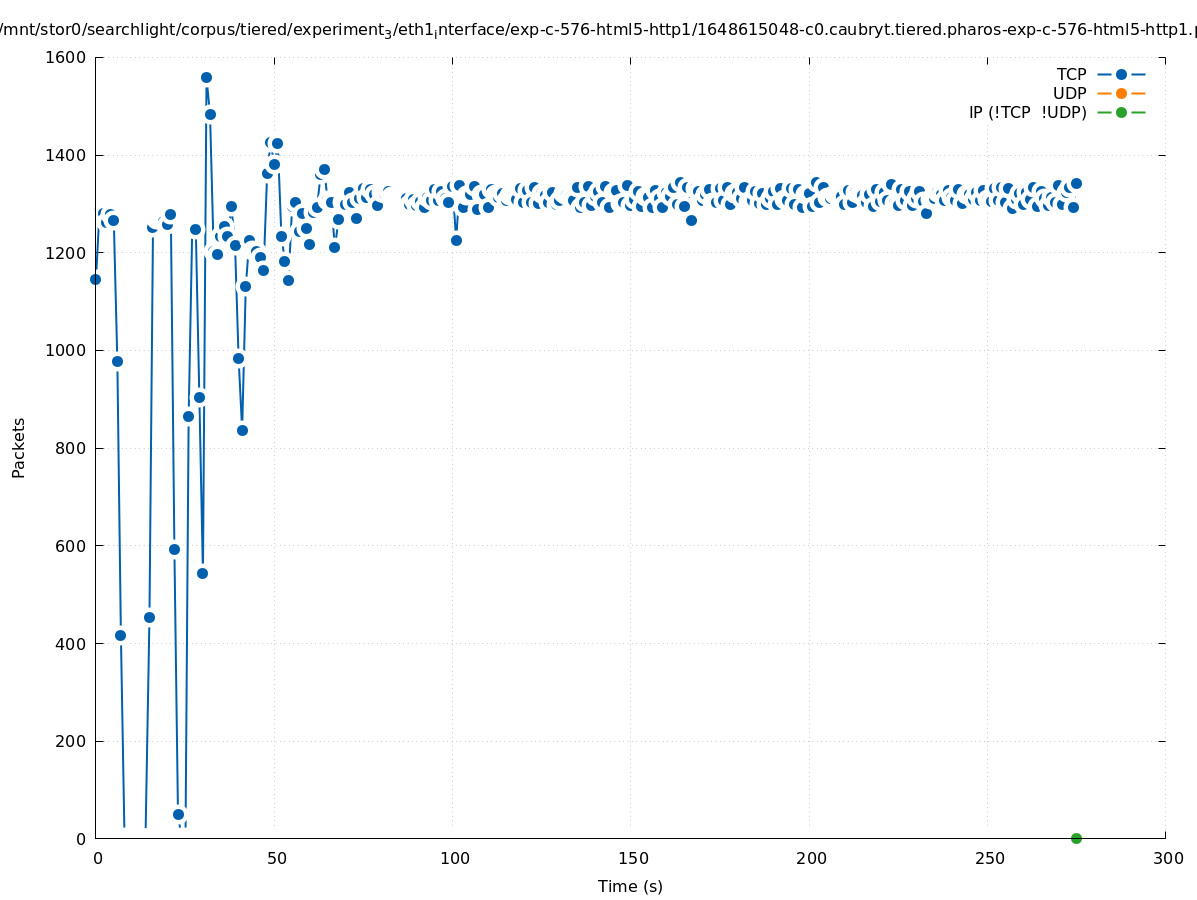Toggle the TCP series legend label
Viewport: 1197px width, 900px height.
[1071, 74]
